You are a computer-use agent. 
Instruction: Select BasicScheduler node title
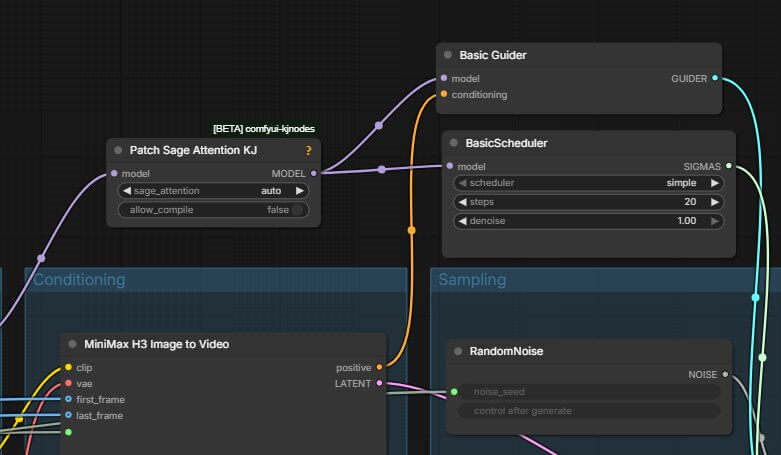click(506, 143)
